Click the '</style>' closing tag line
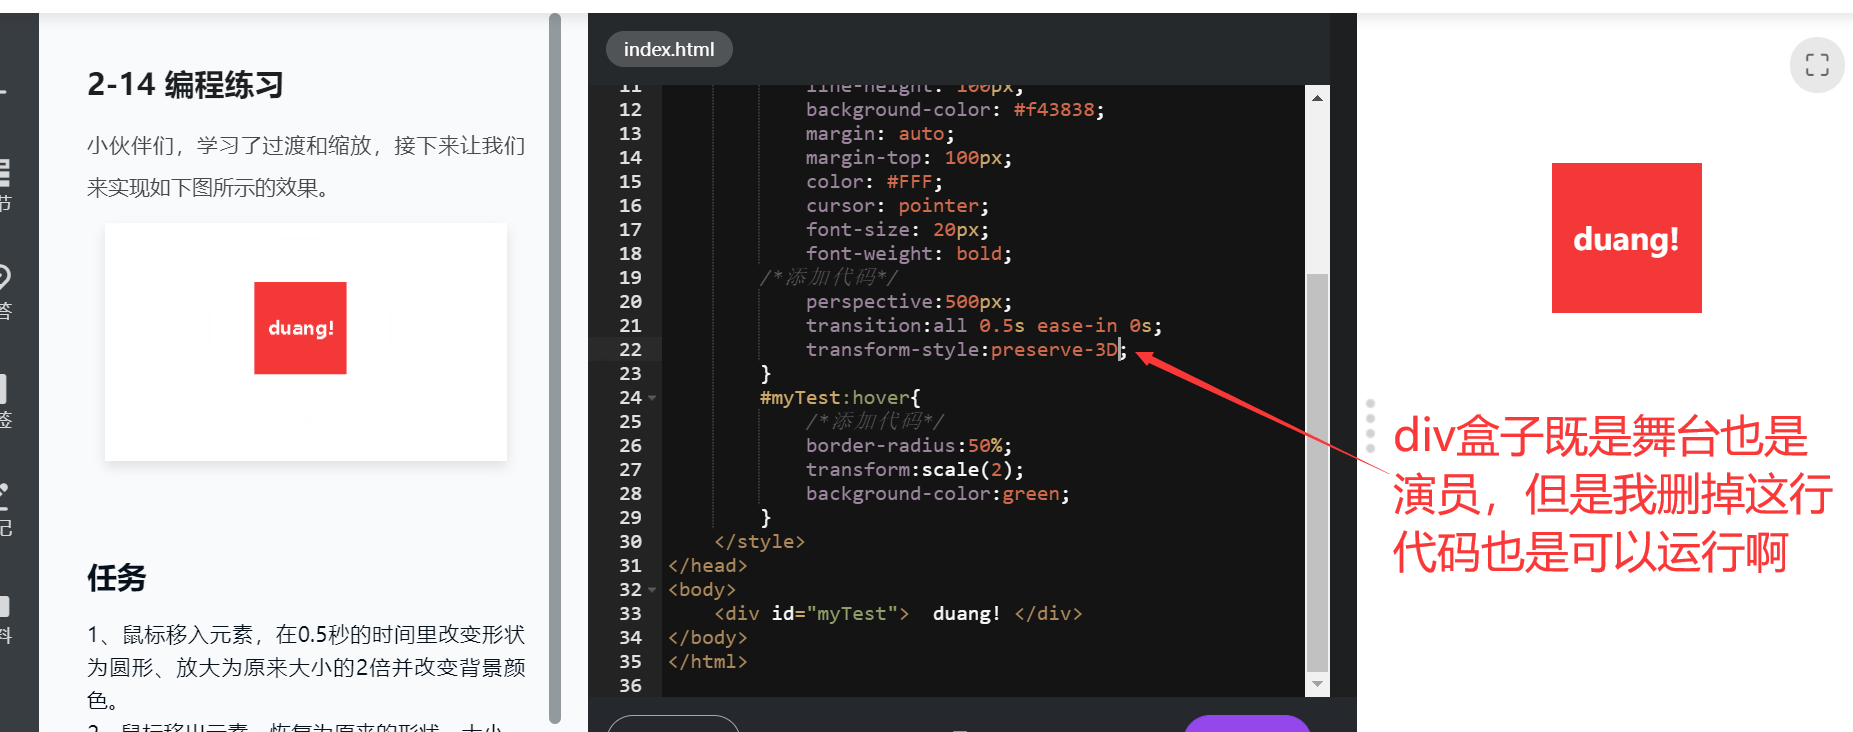 click(x=760, y=542)
